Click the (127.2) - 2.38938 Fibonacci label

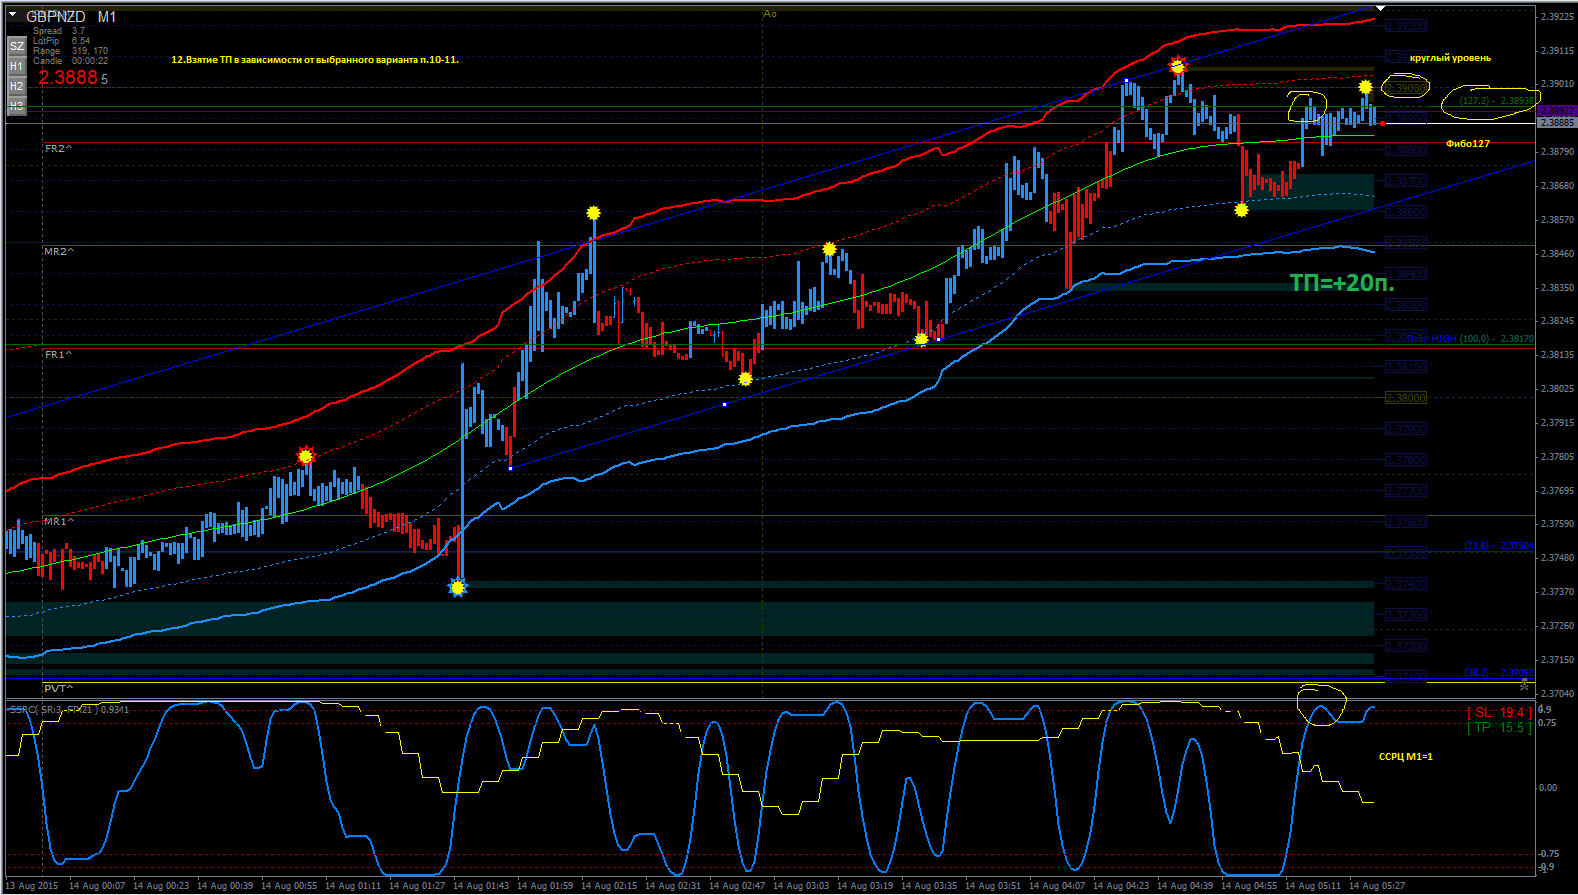pos(1496,101)
